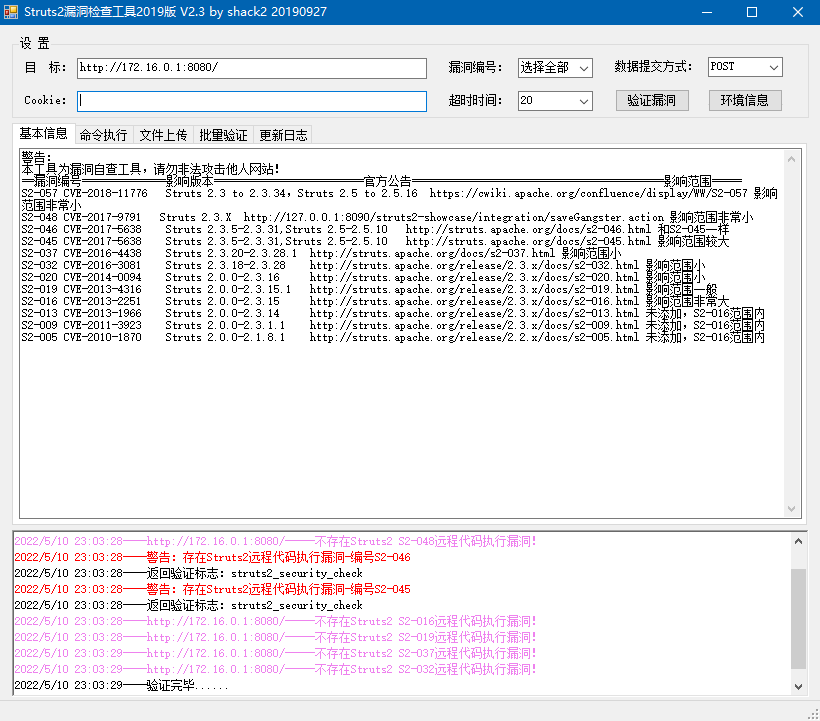Open the 超时时间 dropdown set to 20
820x721 pixels.
pos(555,101)
